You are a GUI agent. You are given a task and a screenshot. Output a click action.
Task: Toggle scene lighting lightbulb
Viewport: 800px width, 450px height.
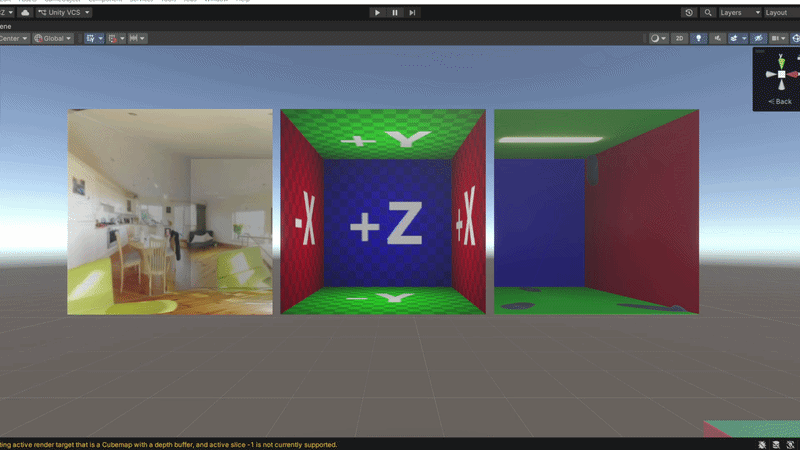(698, 38)
